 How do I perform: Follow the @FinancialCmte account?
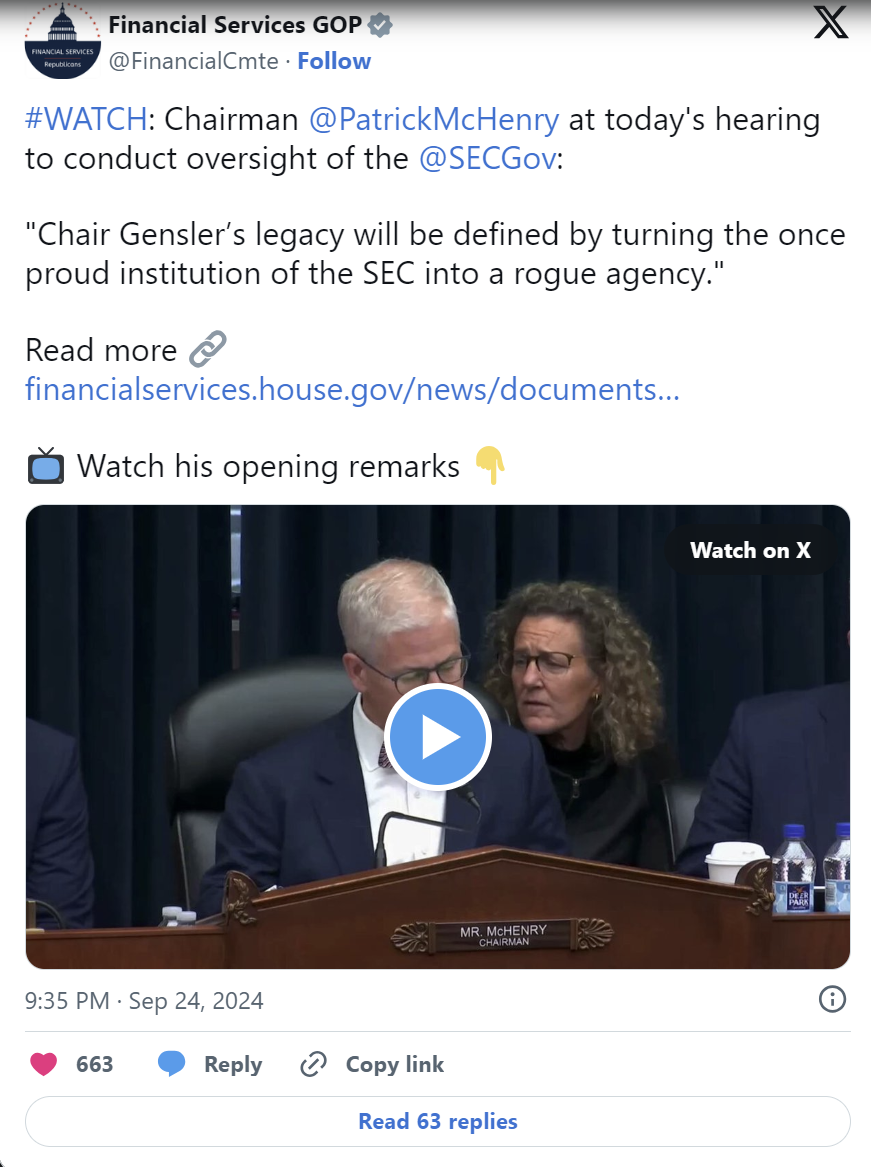(x=334, y=61)
